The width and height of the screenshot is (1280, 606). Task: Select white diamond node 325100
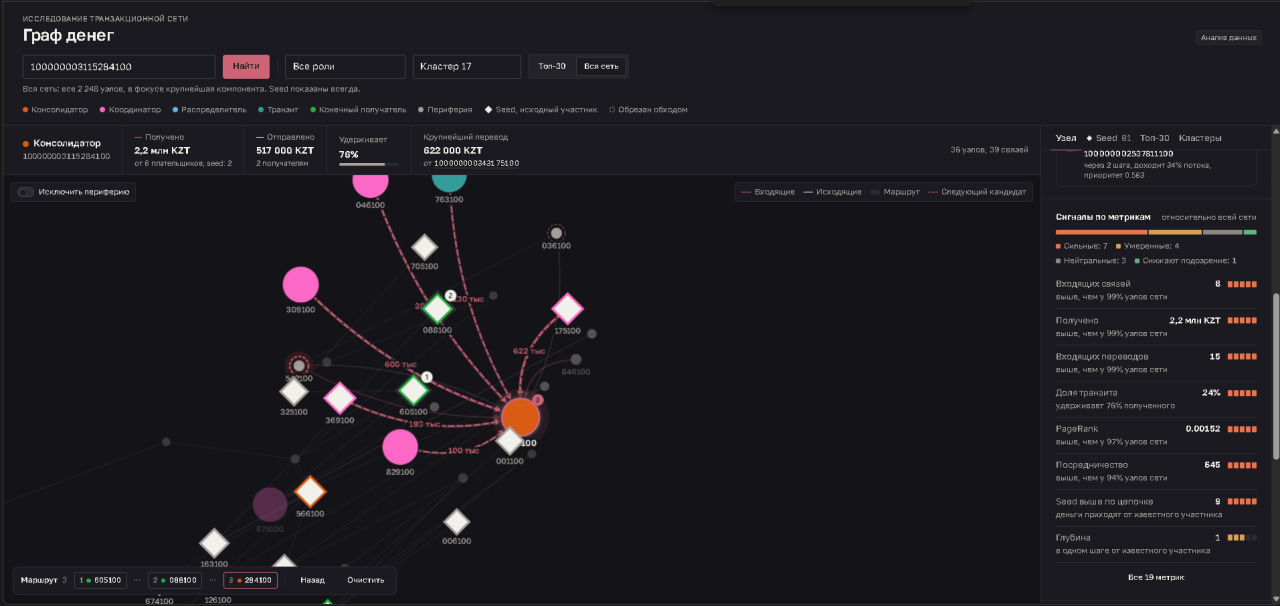pos(293,392)
